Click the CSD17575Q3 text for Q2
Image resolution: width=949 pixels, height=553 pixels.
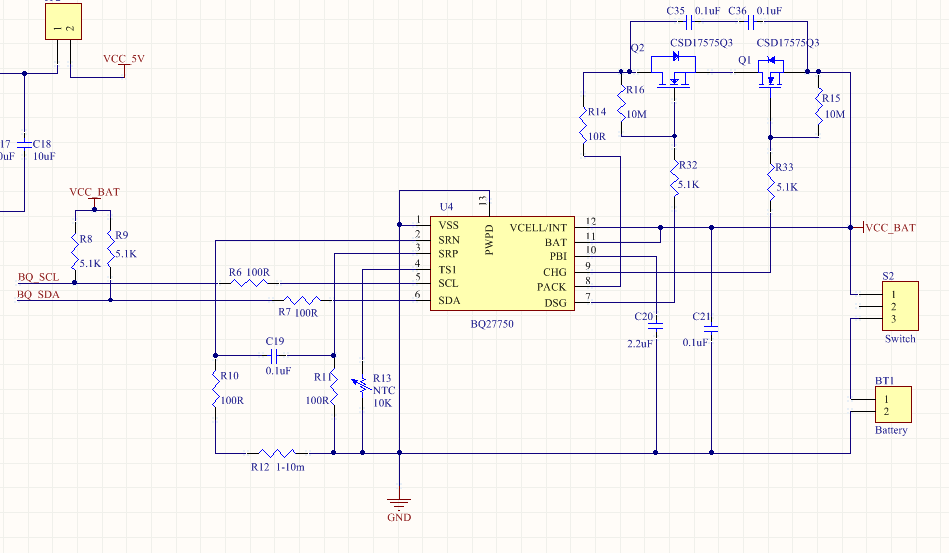point(701,43)
